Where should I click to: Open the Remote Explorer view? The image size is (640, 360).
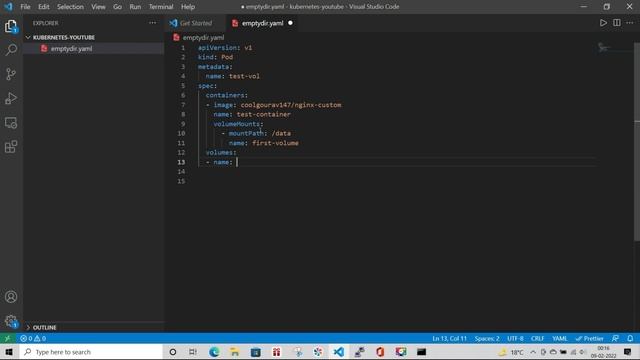11,122
